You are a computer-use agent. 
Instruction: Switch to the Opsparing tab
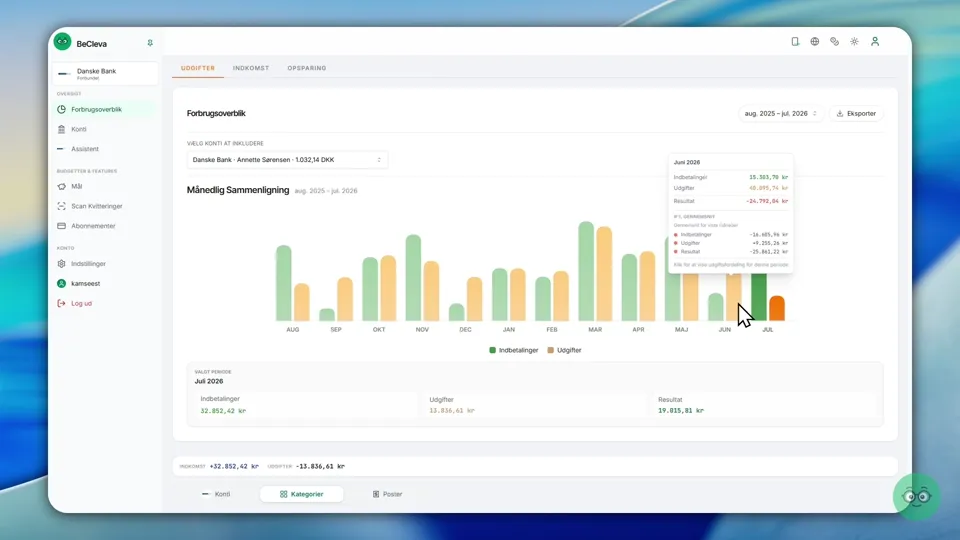307,68
